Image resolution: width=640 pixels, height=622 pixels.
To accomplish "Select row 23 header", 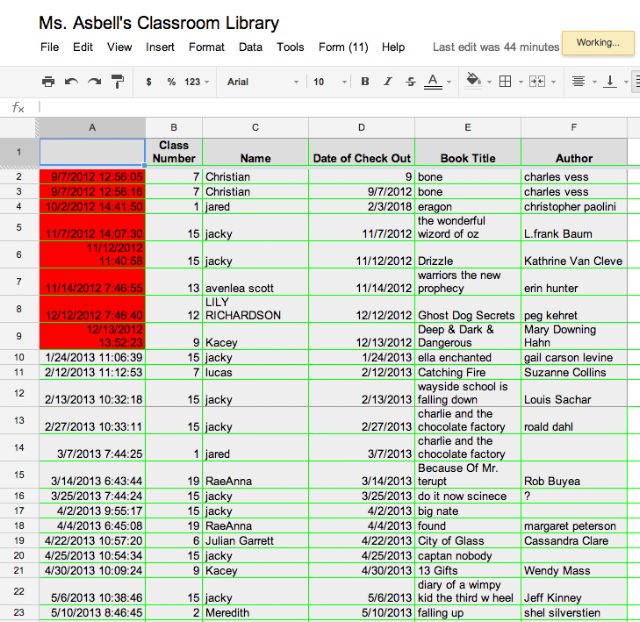I will (19, 613).
